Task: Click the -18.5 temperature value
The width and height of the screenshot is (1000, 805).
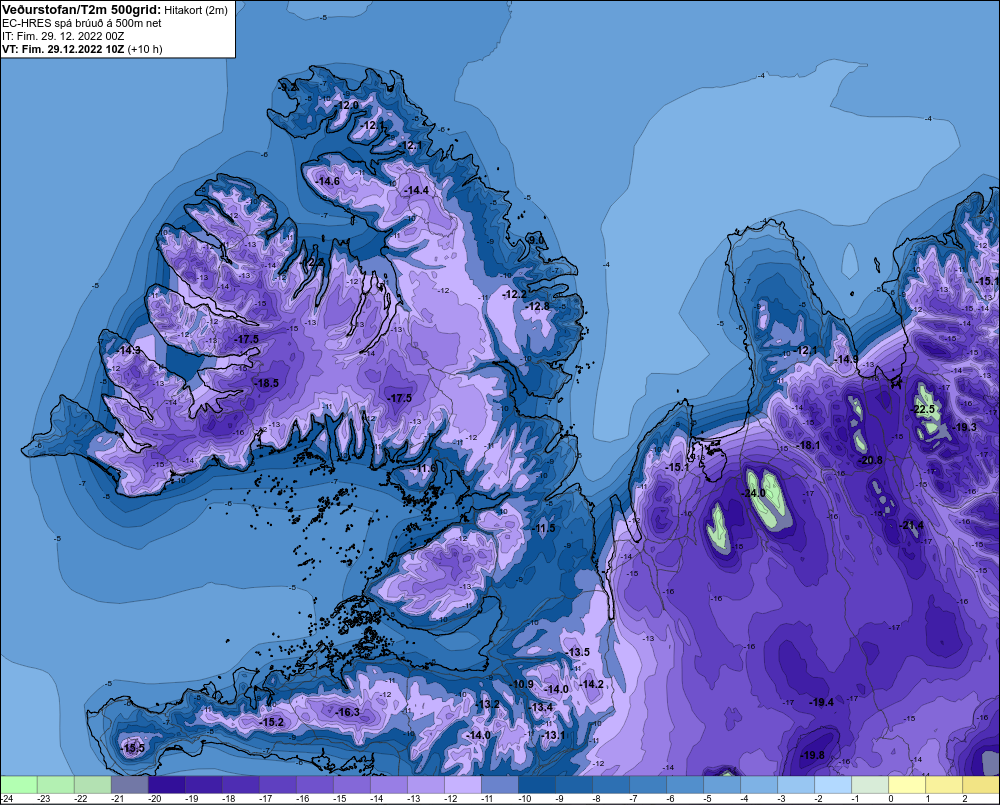Action: [x=267, y=383]
